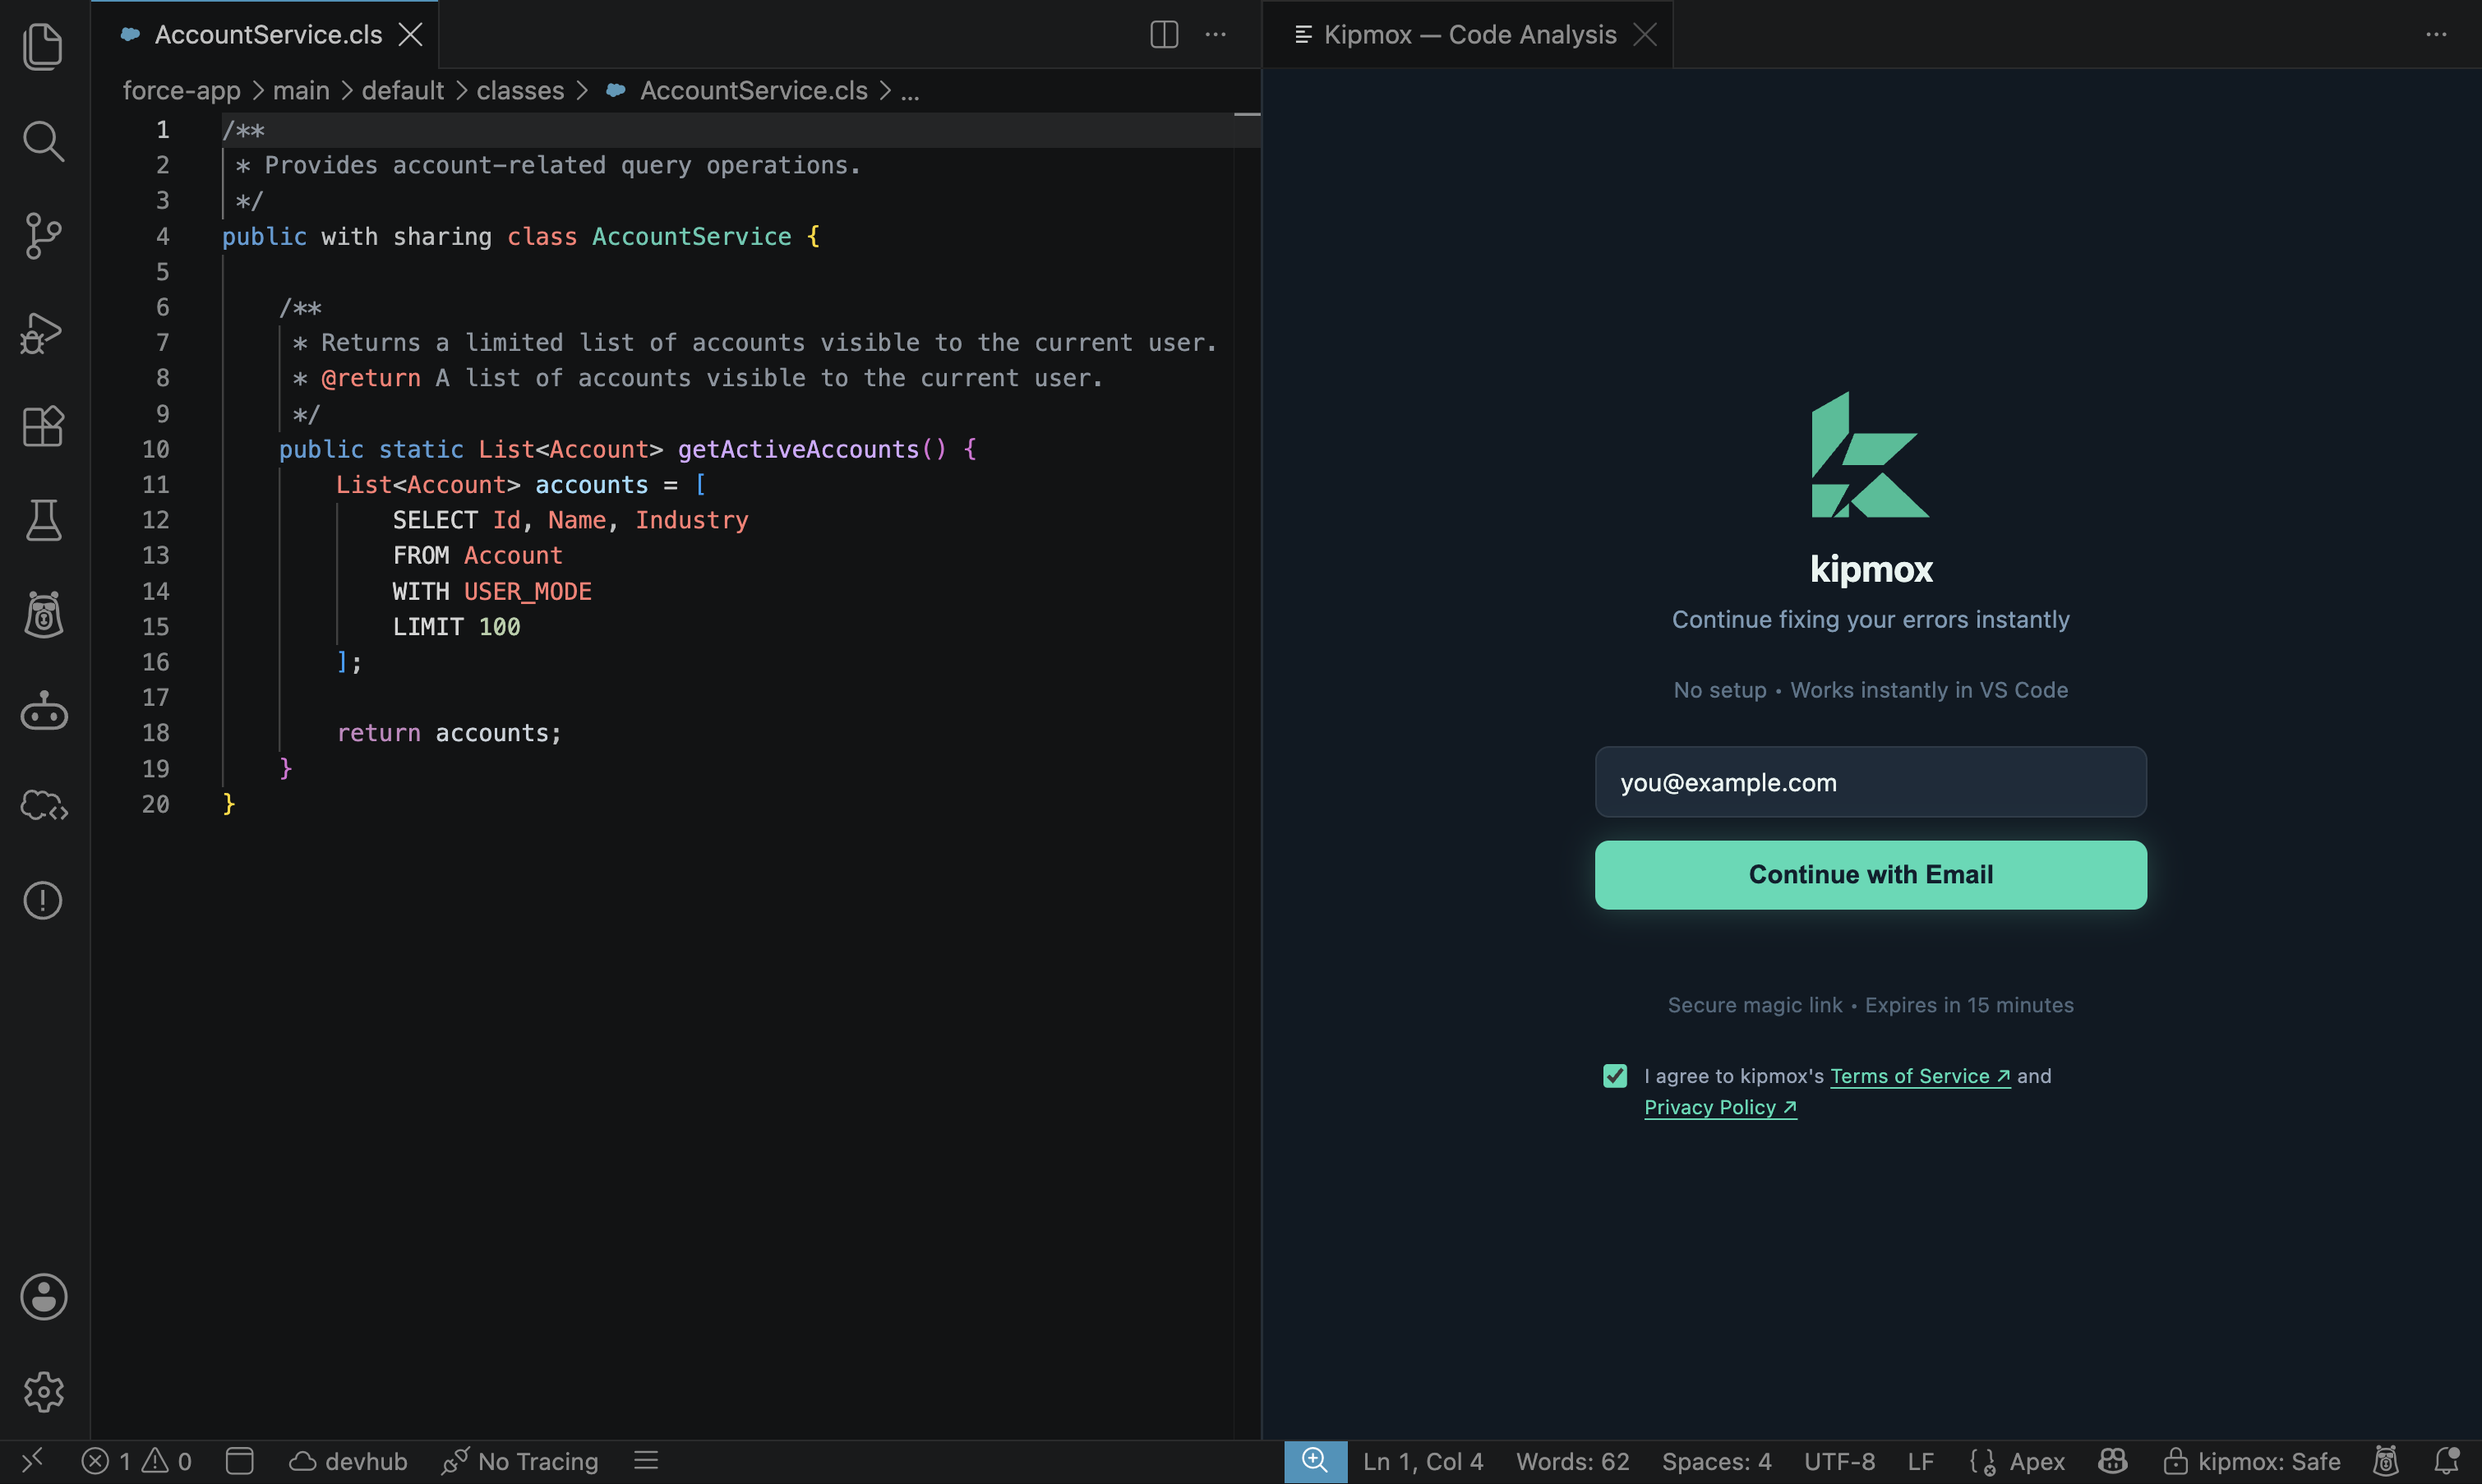The width and height of the screenshot is (2482, 1484).
Task: Open the bear icon in activity bar
Action: point(43,614)
